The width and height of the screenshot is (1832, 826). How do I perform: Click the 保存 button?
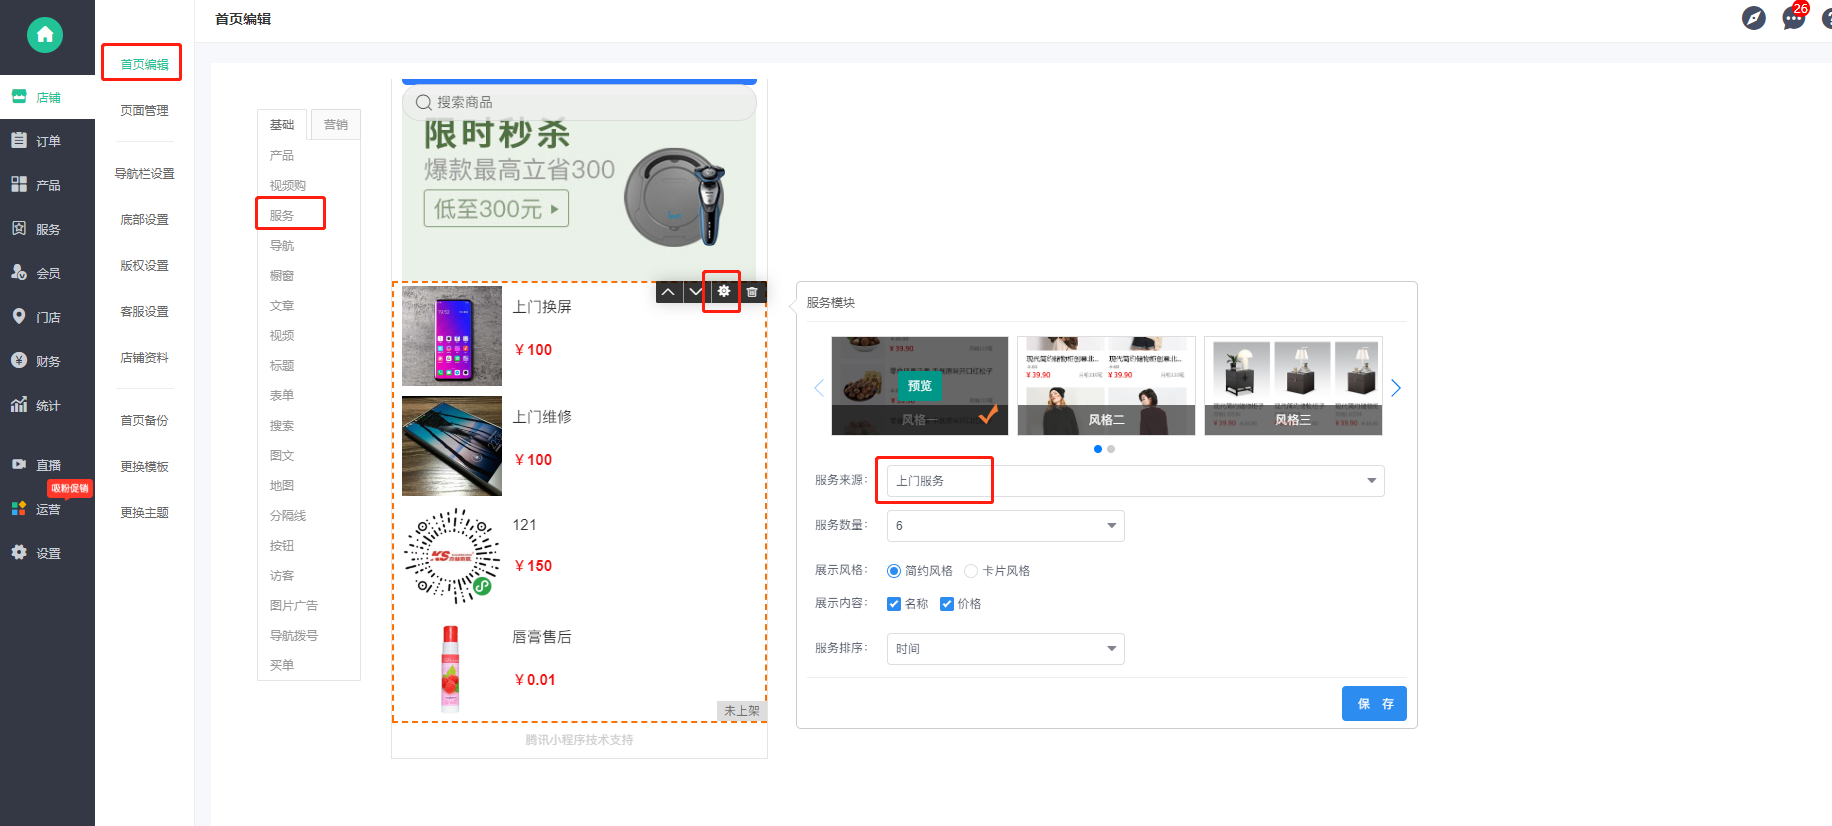click(1374, 704)
